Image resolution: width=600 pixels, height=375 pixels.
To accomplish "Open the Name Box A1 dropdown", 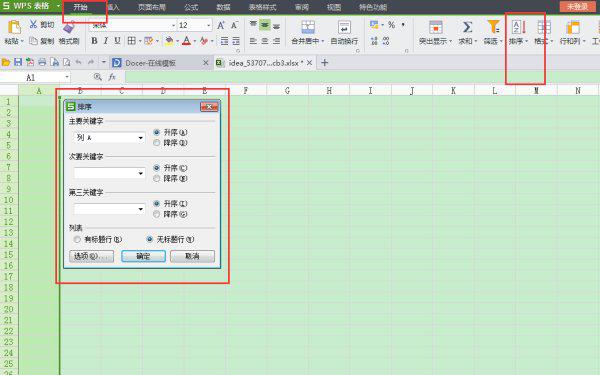I will (67, 77).
